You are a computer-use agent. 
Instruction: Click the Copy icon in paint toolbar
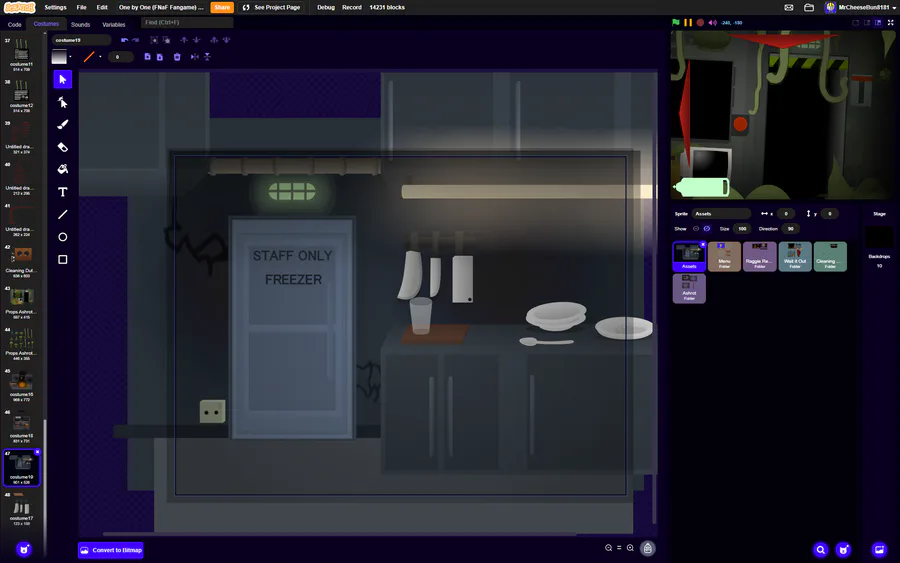(148, 57)
